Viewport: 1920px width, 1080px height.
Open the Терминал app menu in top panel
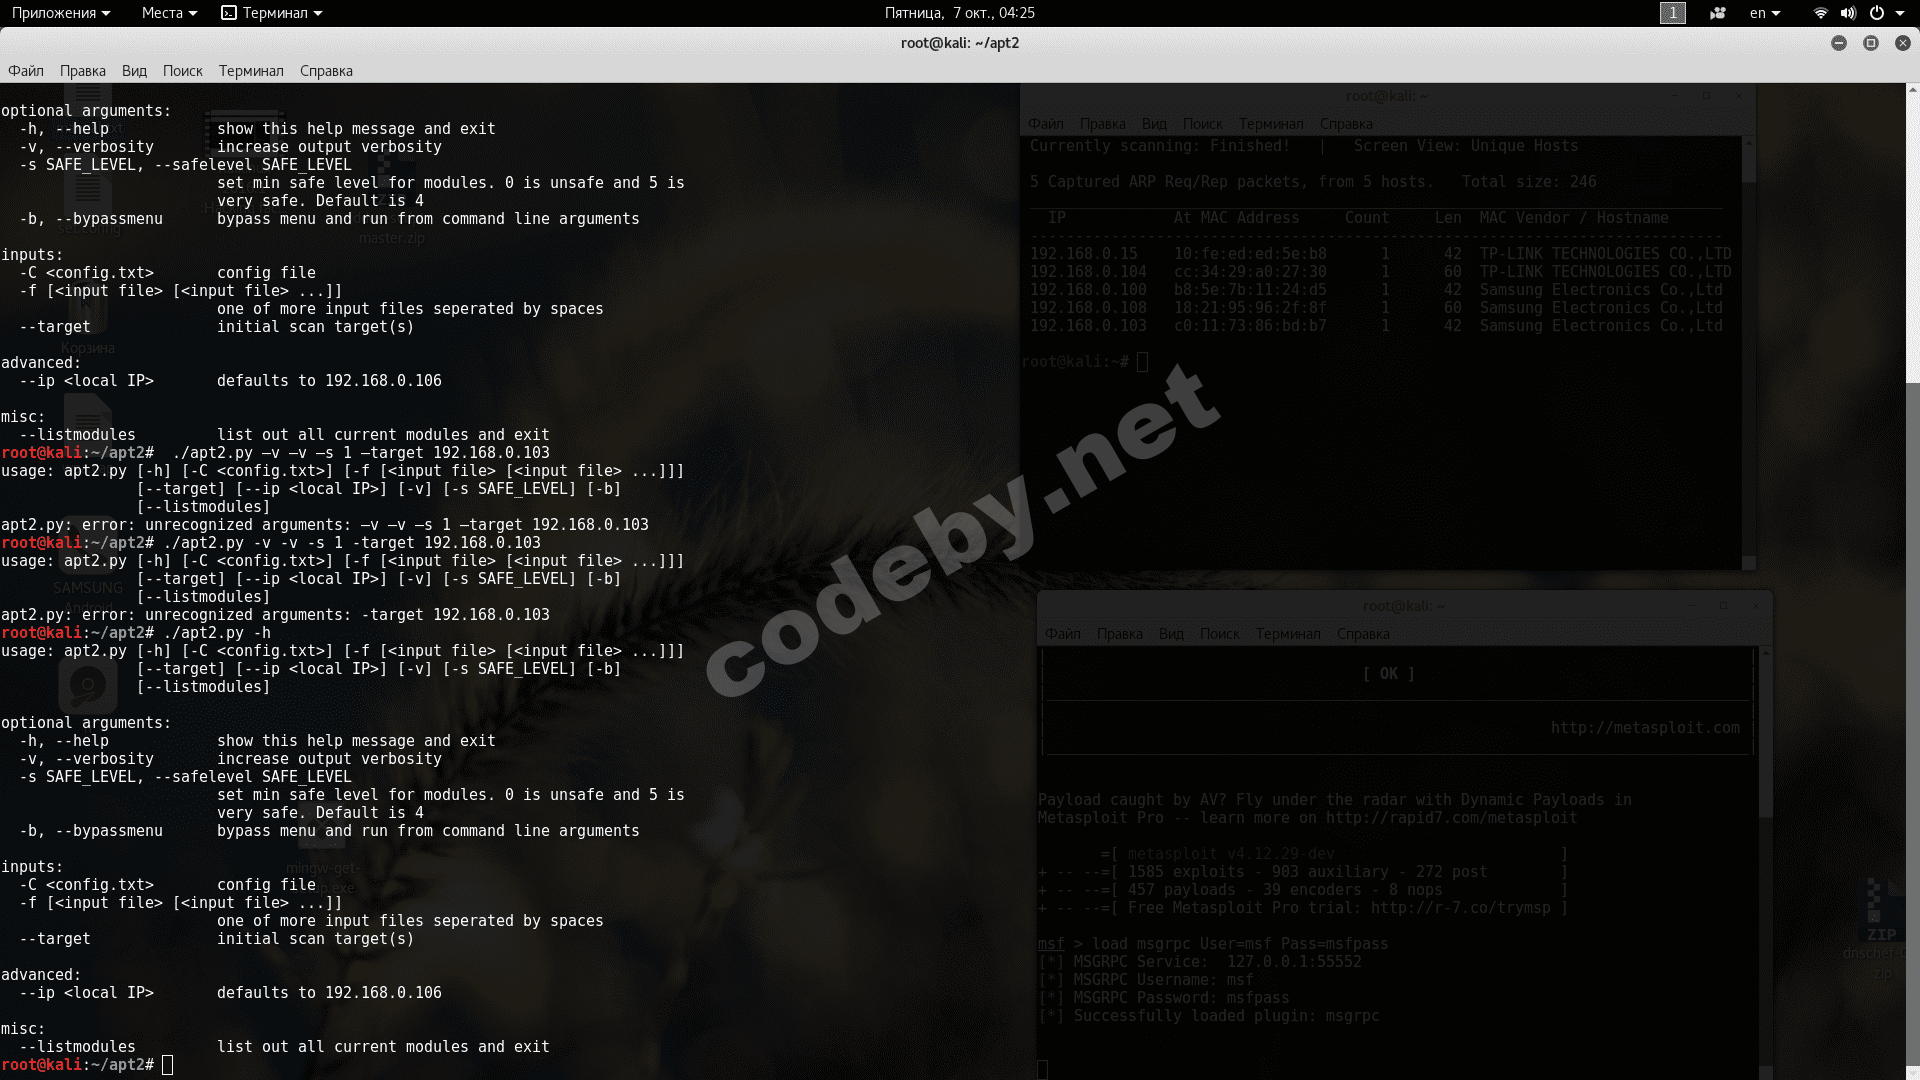(272, 13)
